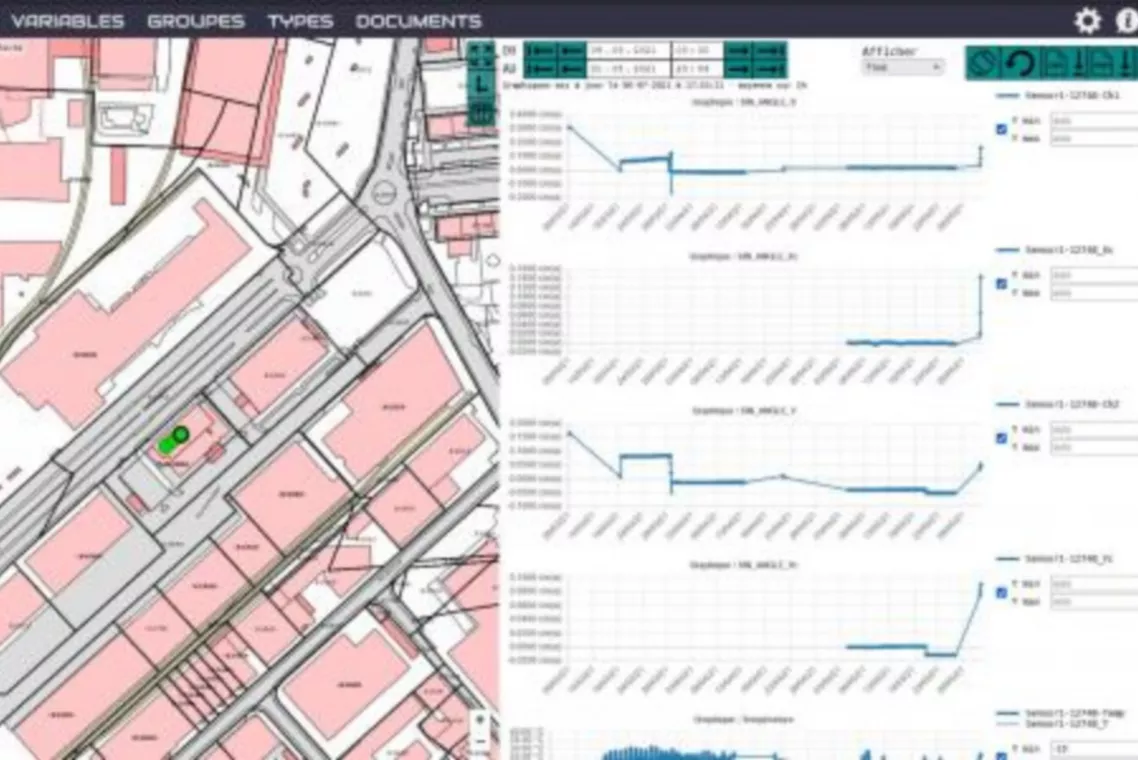Toggle Y min/max checkbox for first chart
Viewport: 1138px width, 760px height.
pos(1001,129)
